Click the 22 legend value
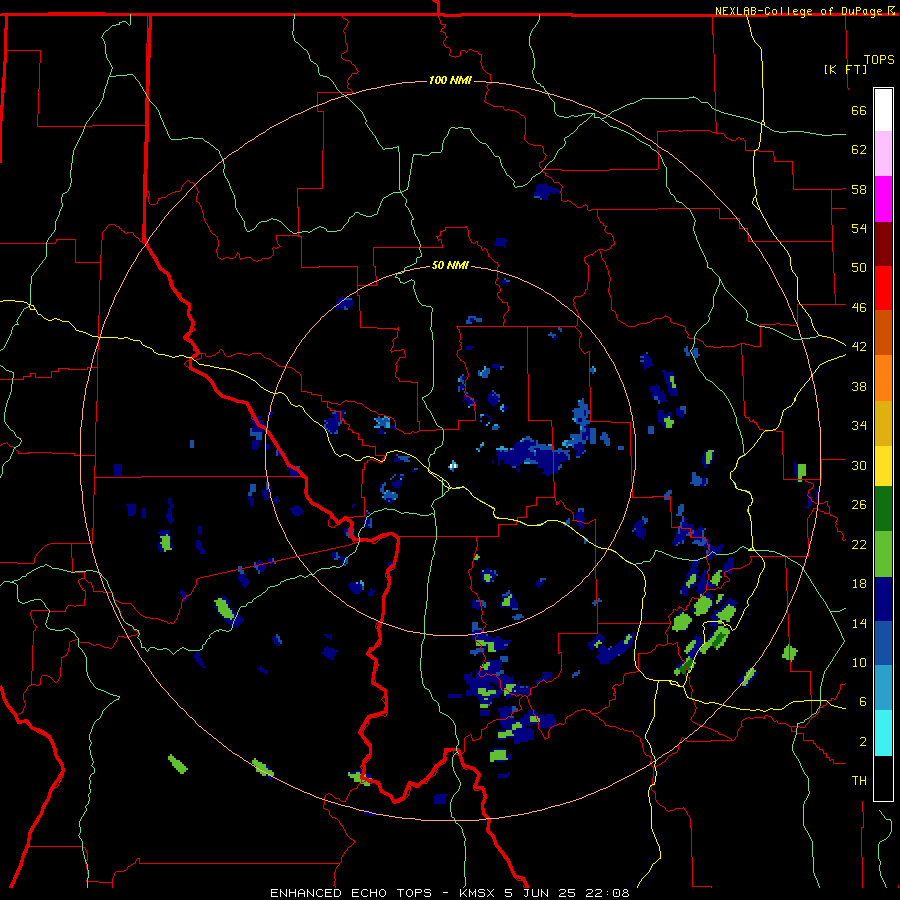 859,544
